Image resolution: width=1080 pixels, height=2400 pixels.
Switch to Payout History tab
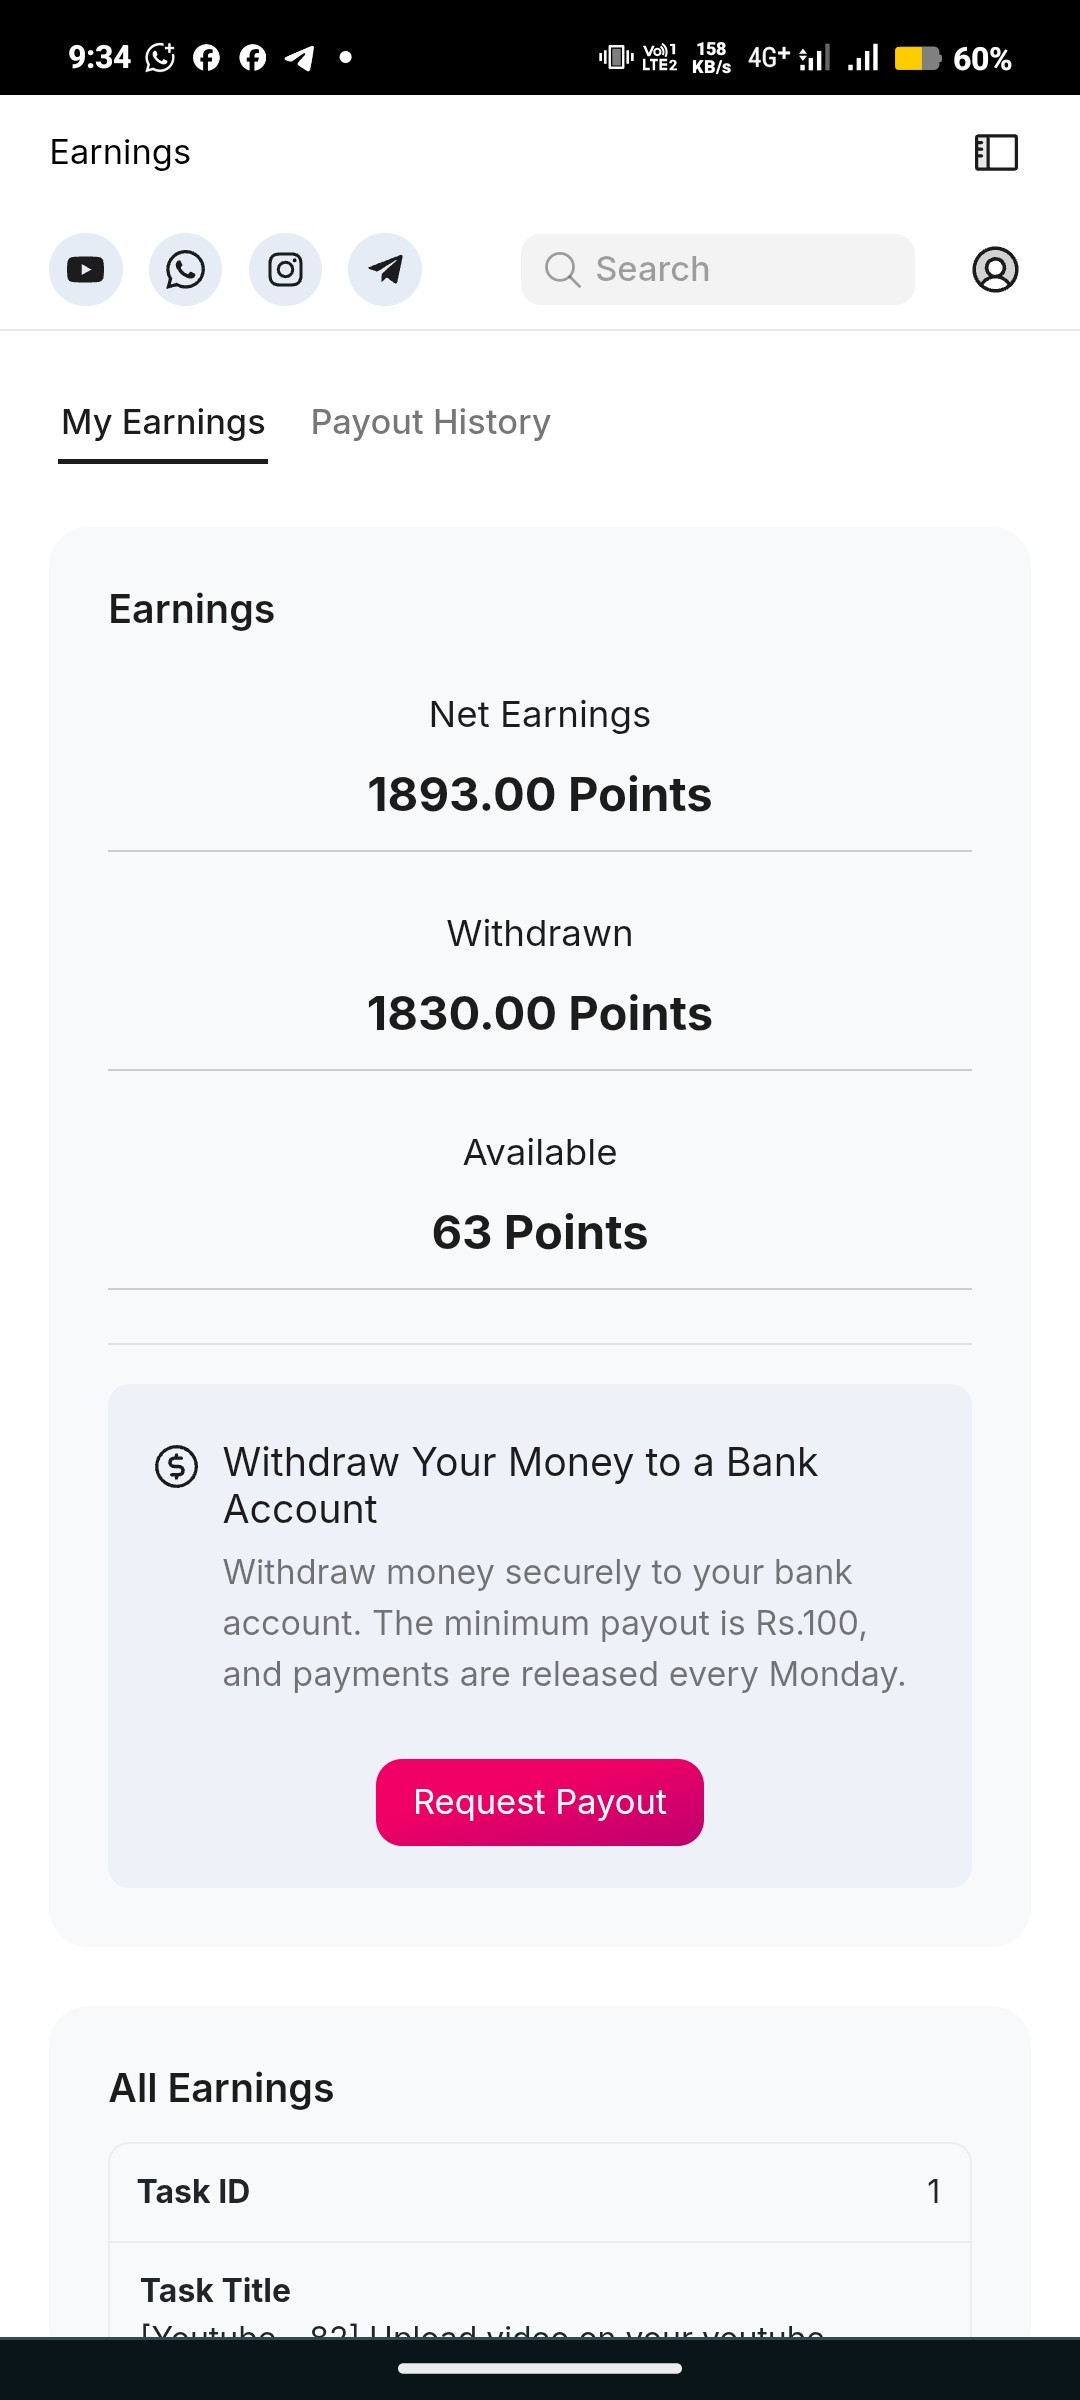click(431, 423)
